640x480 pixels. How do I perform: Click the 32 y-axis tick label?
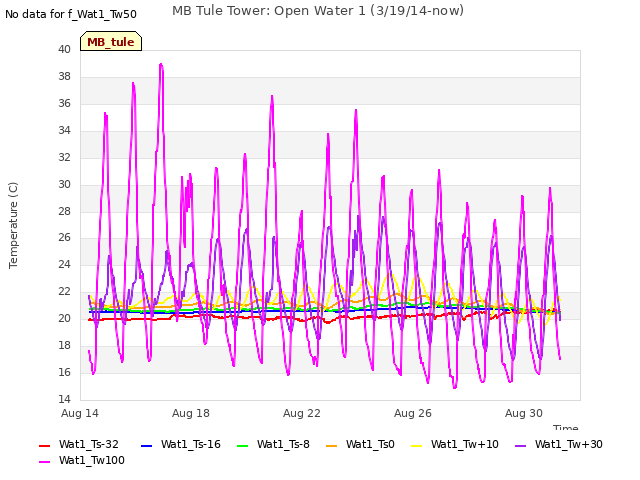tap(64, 158)
